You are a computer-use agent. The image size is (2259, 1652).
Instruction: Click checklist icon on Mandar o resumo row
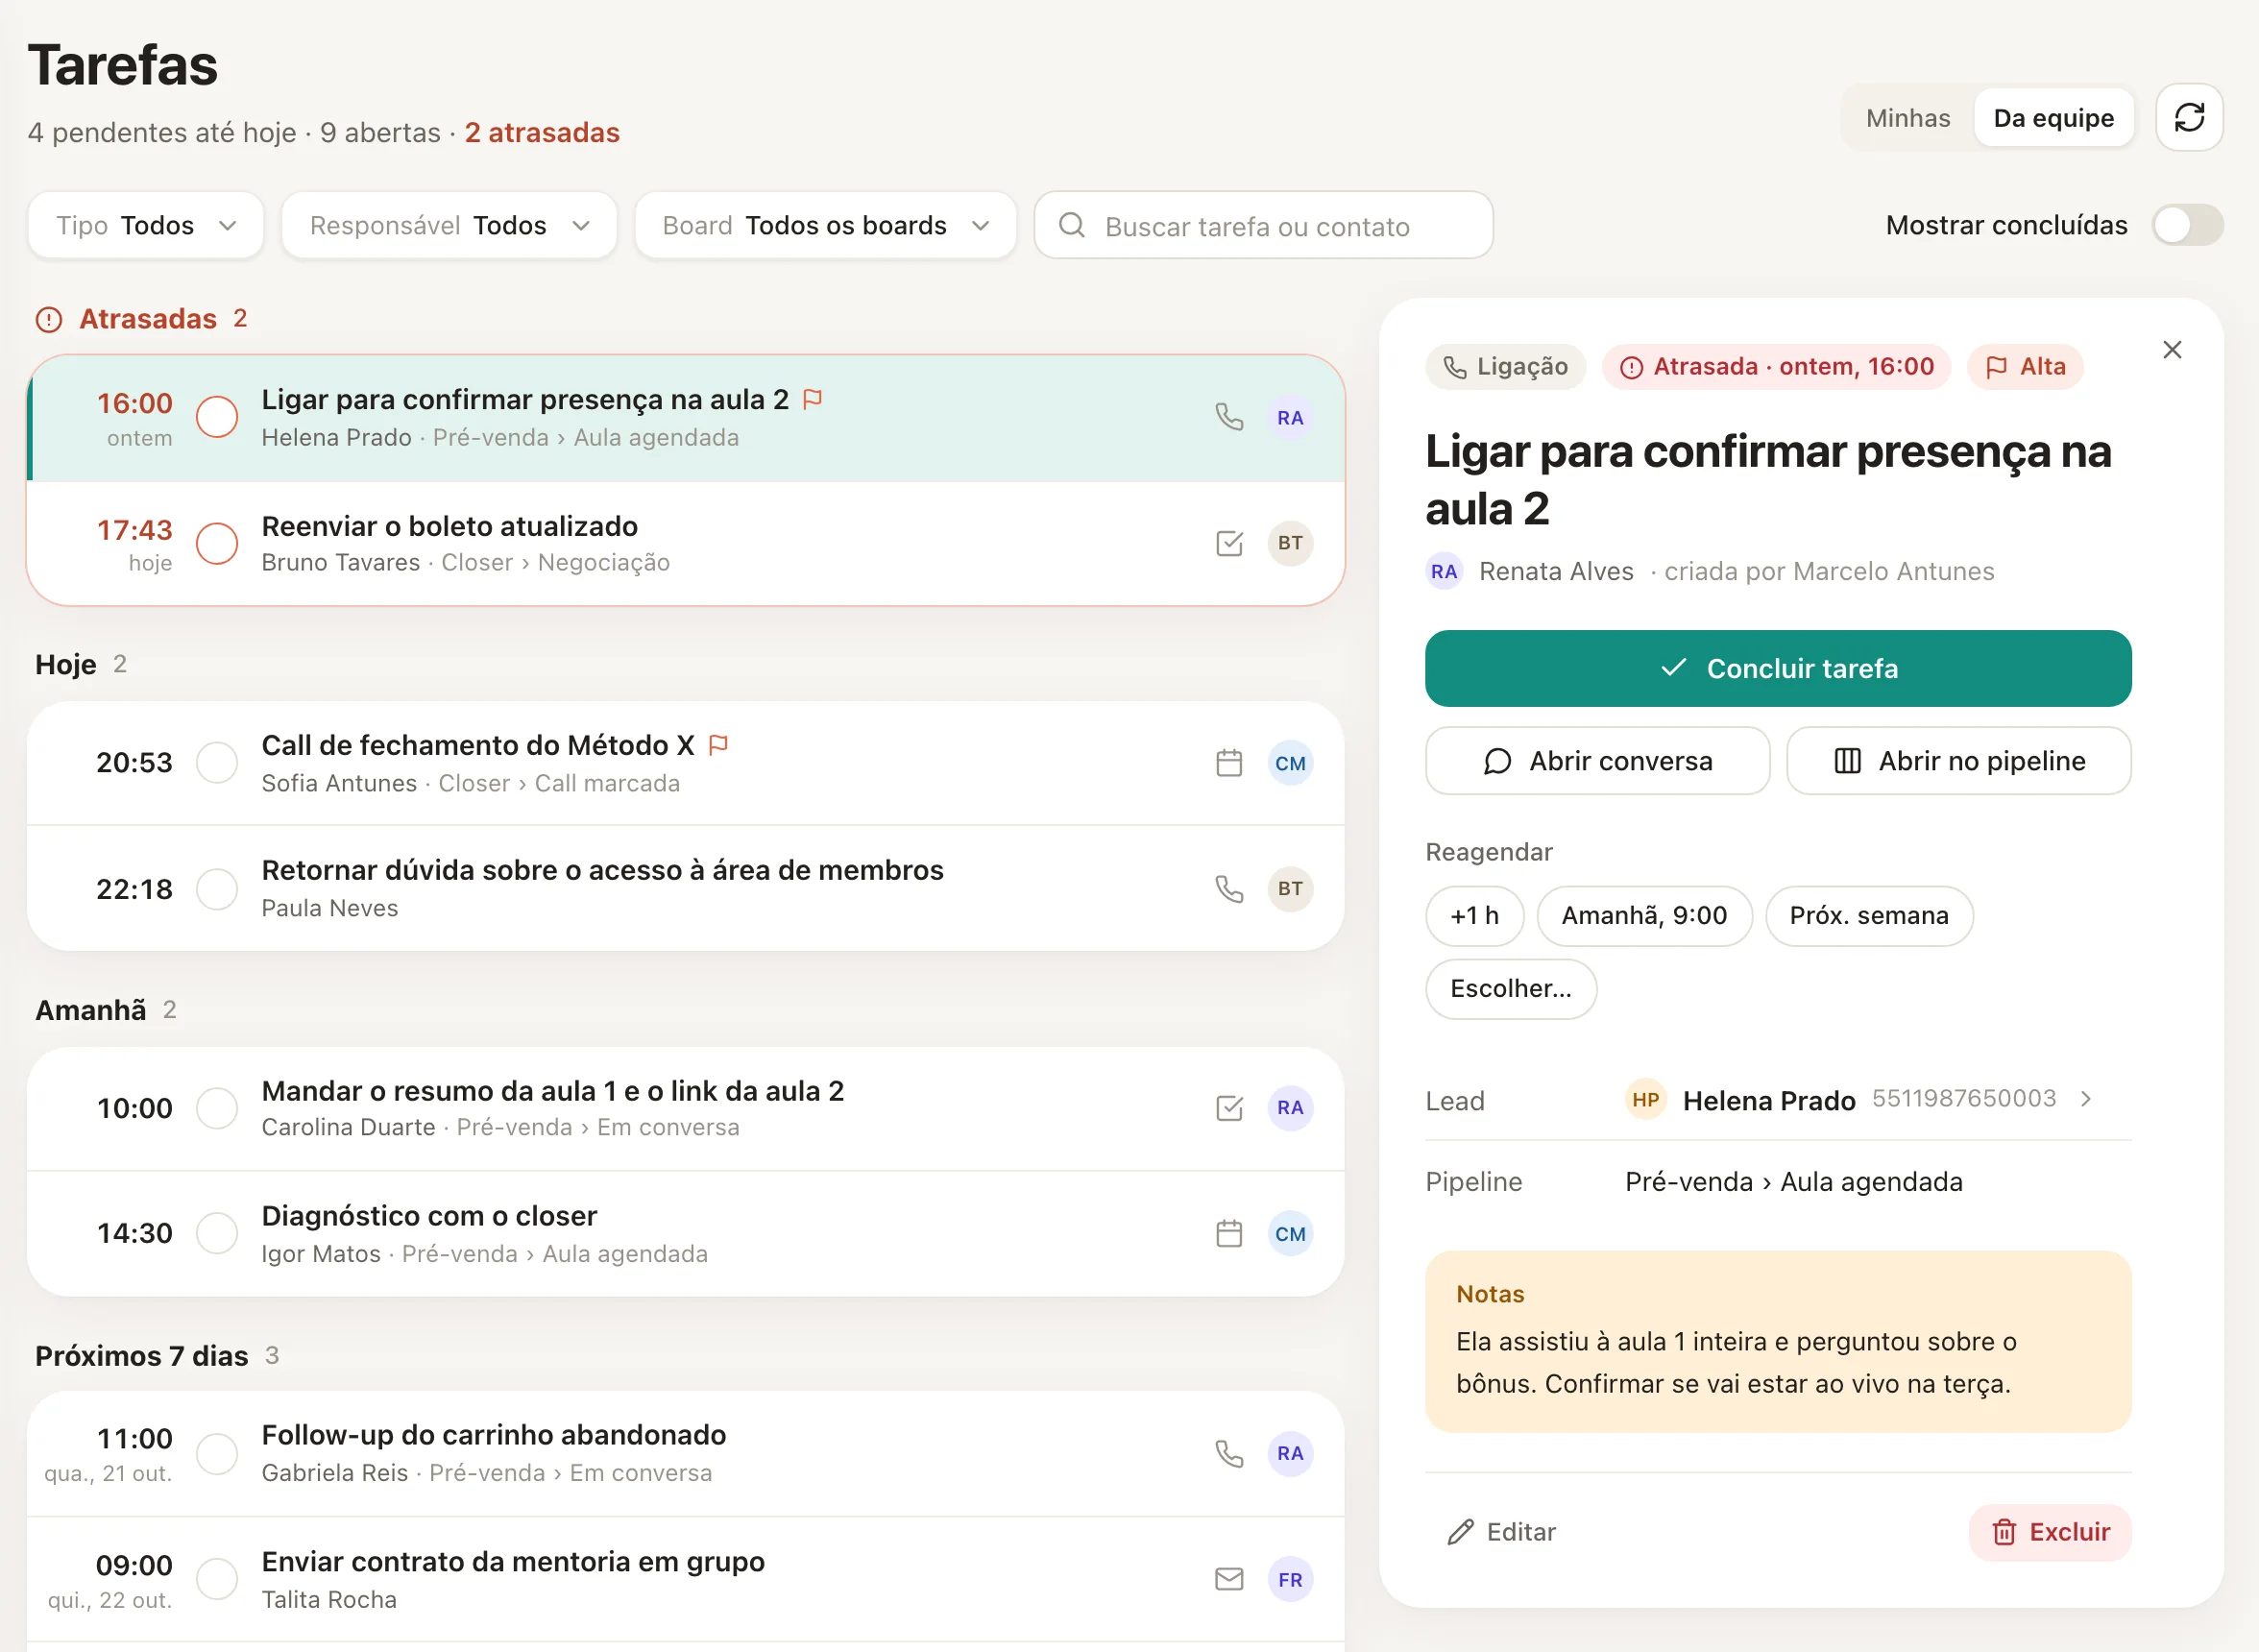(1229, 1108)
